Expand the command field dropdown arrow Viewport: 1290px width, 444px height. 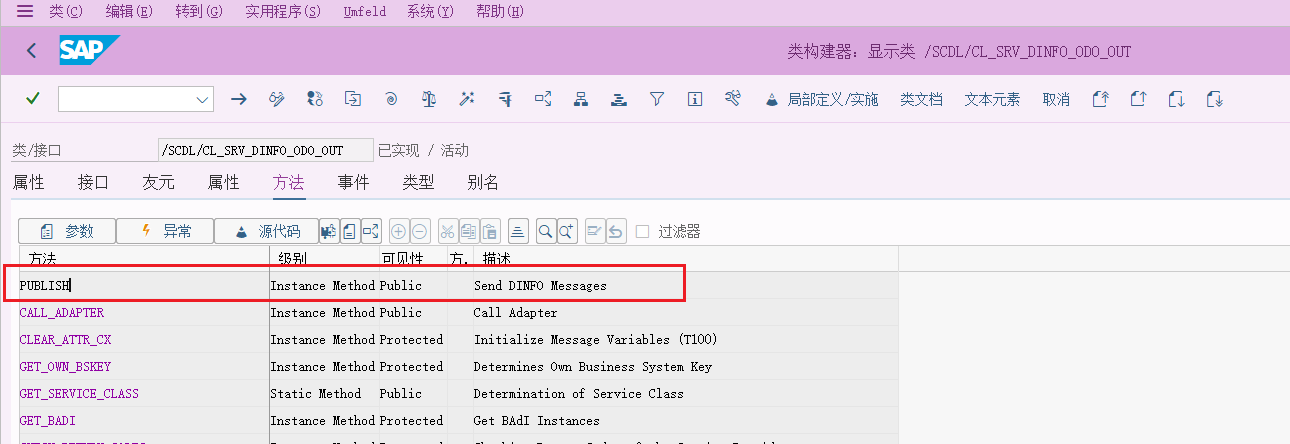203,99
